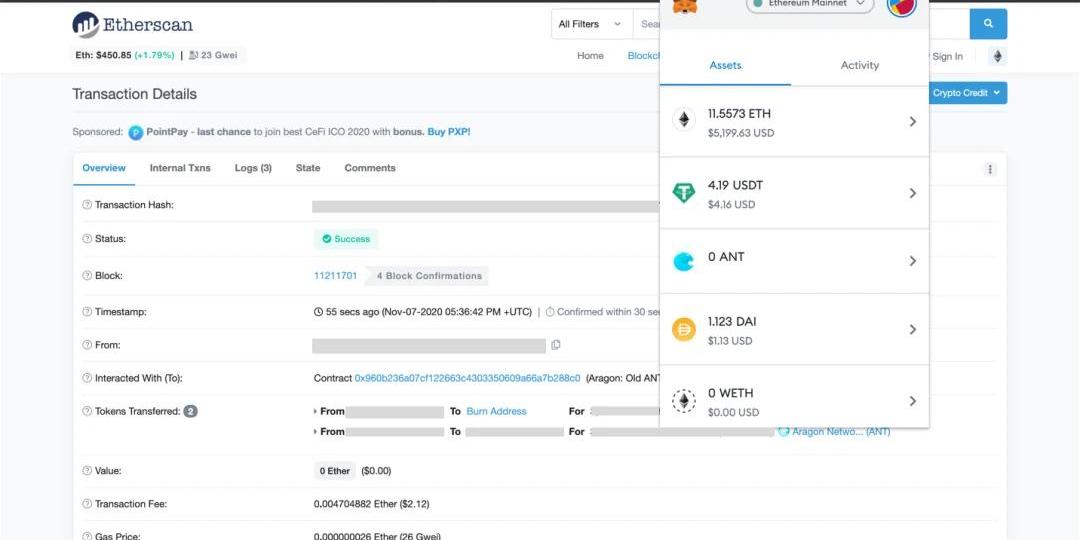Click the 4 Block Confirmations badge
The image size is (1080, 540).
(x=429, y=276)
